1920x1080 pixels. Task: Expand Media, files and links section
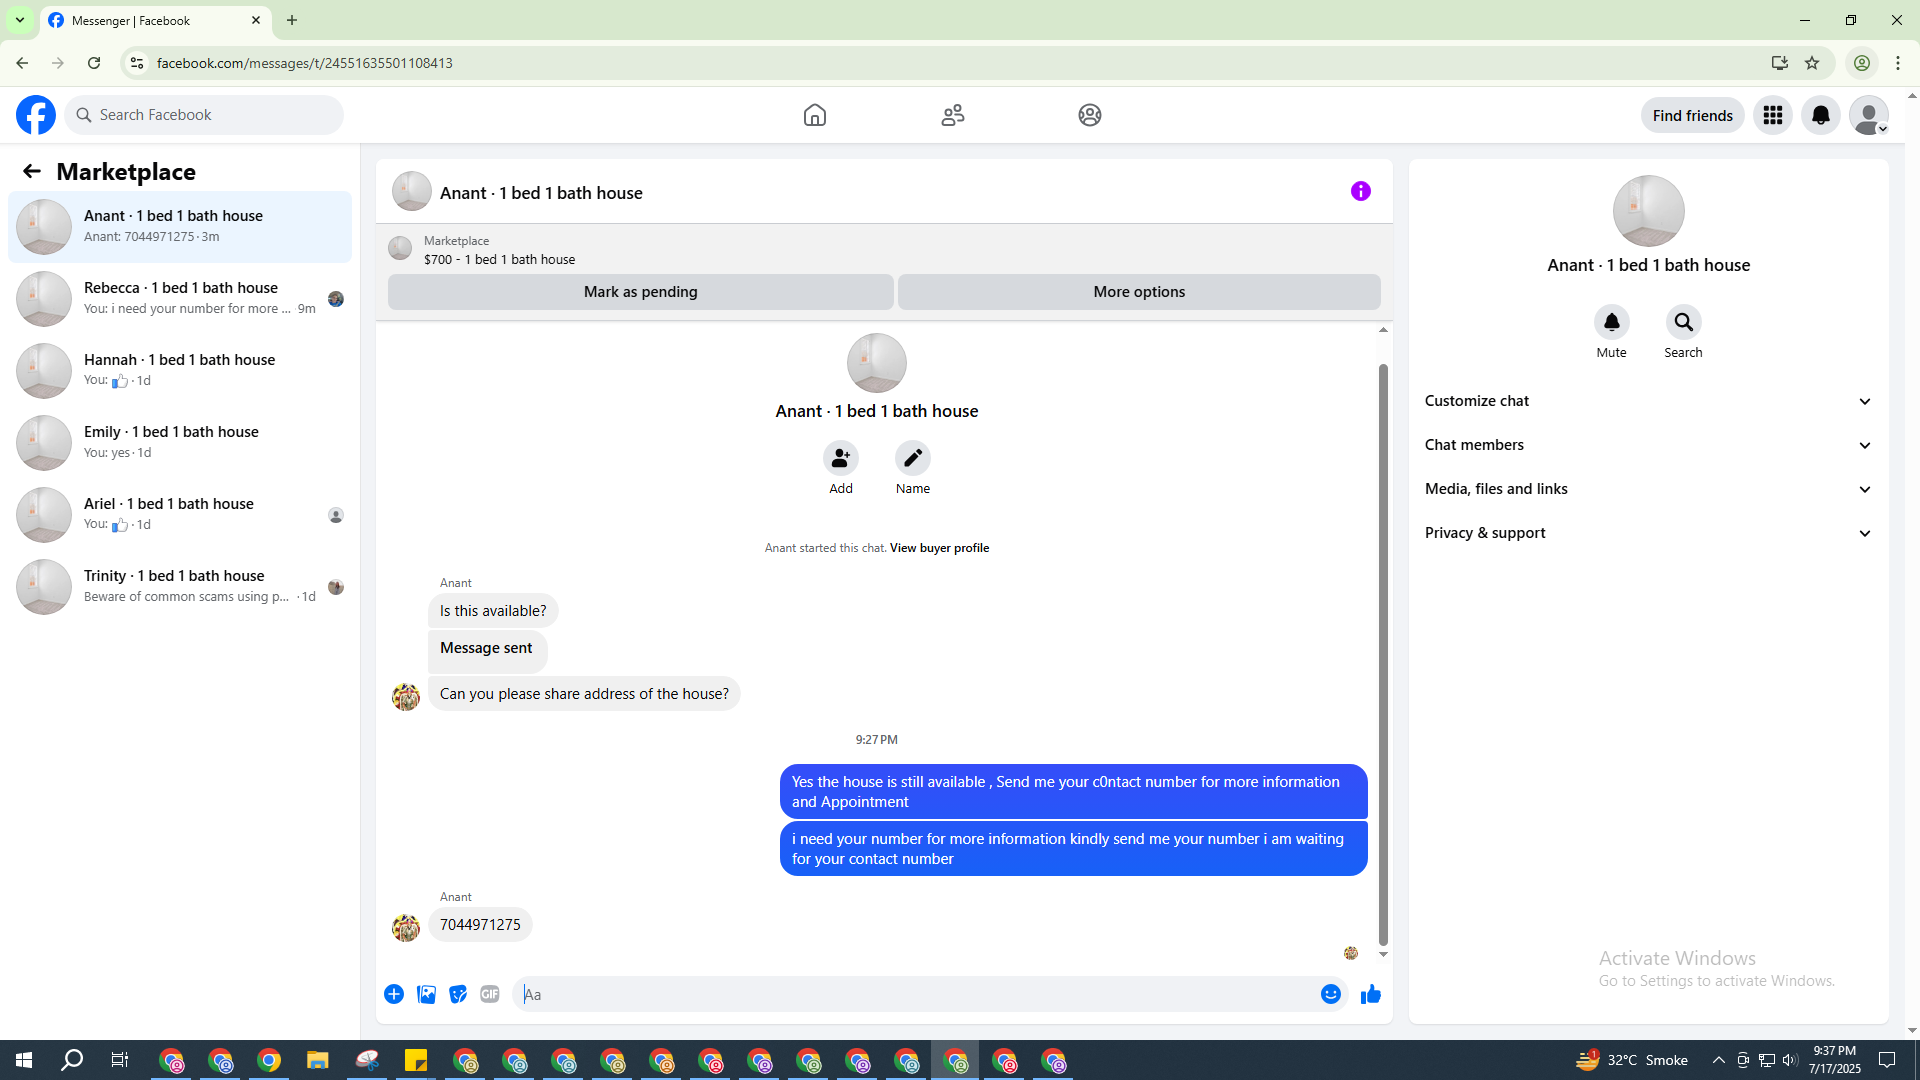1649,489
